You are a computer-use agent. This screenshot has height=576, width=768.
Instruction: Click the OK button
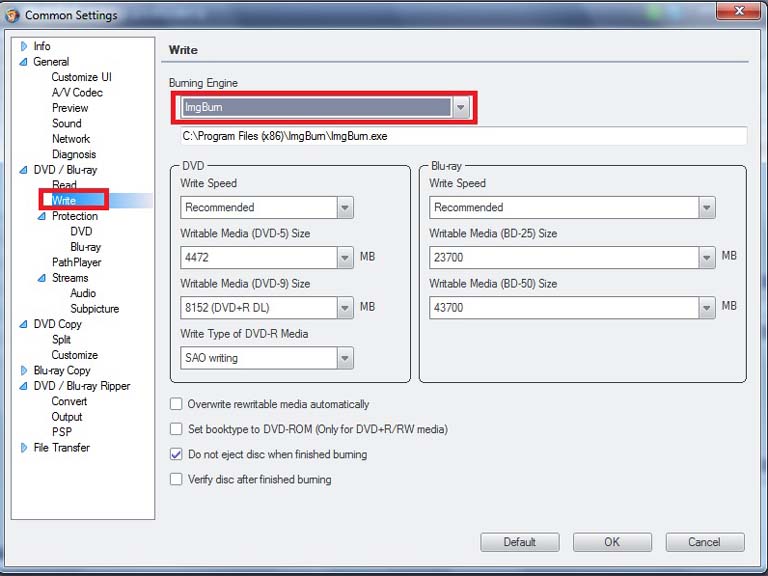[x=612, y=542]
